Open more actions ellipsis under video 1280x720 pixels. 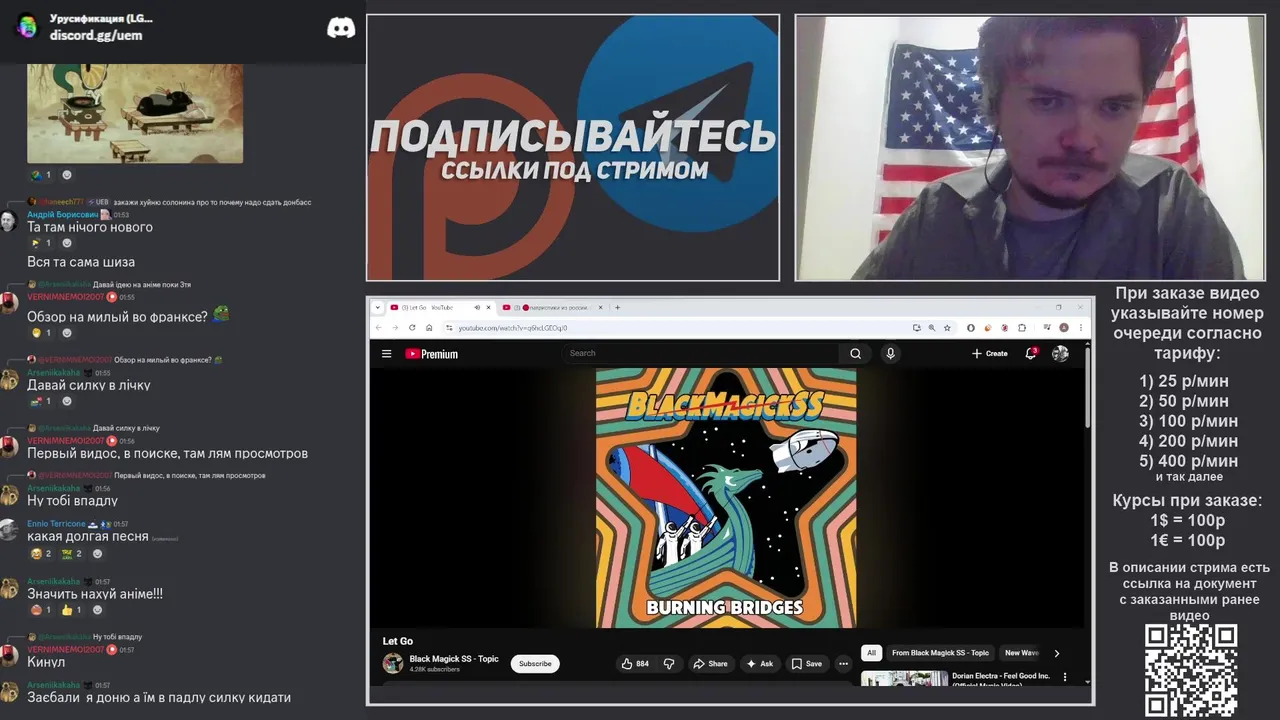[x=843, y=663]
